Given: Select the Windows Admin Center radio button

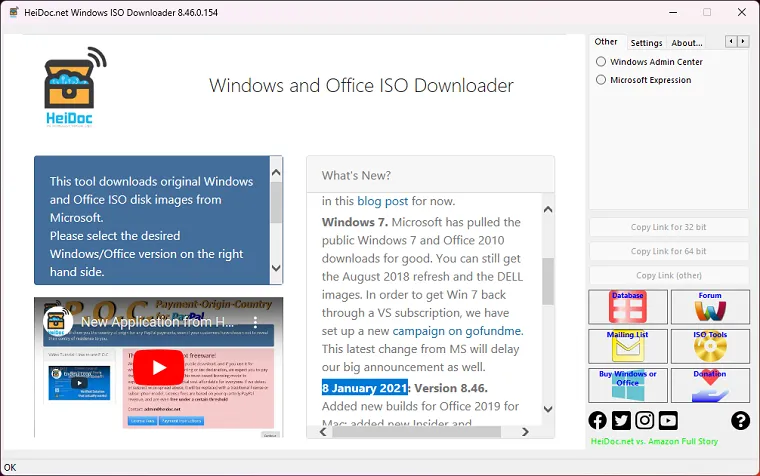Looking at the screenshot, I should [601, 62].
